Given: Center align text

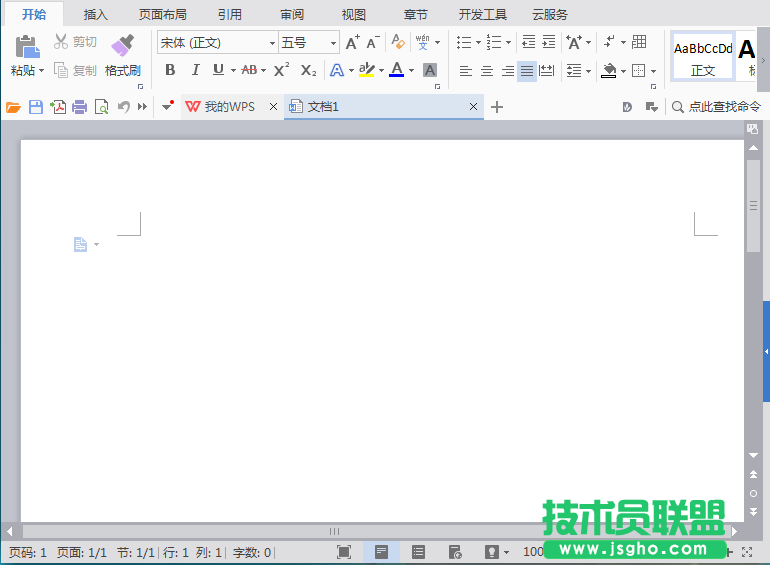Looking at the screenshot, I should (x=487, y=71).
